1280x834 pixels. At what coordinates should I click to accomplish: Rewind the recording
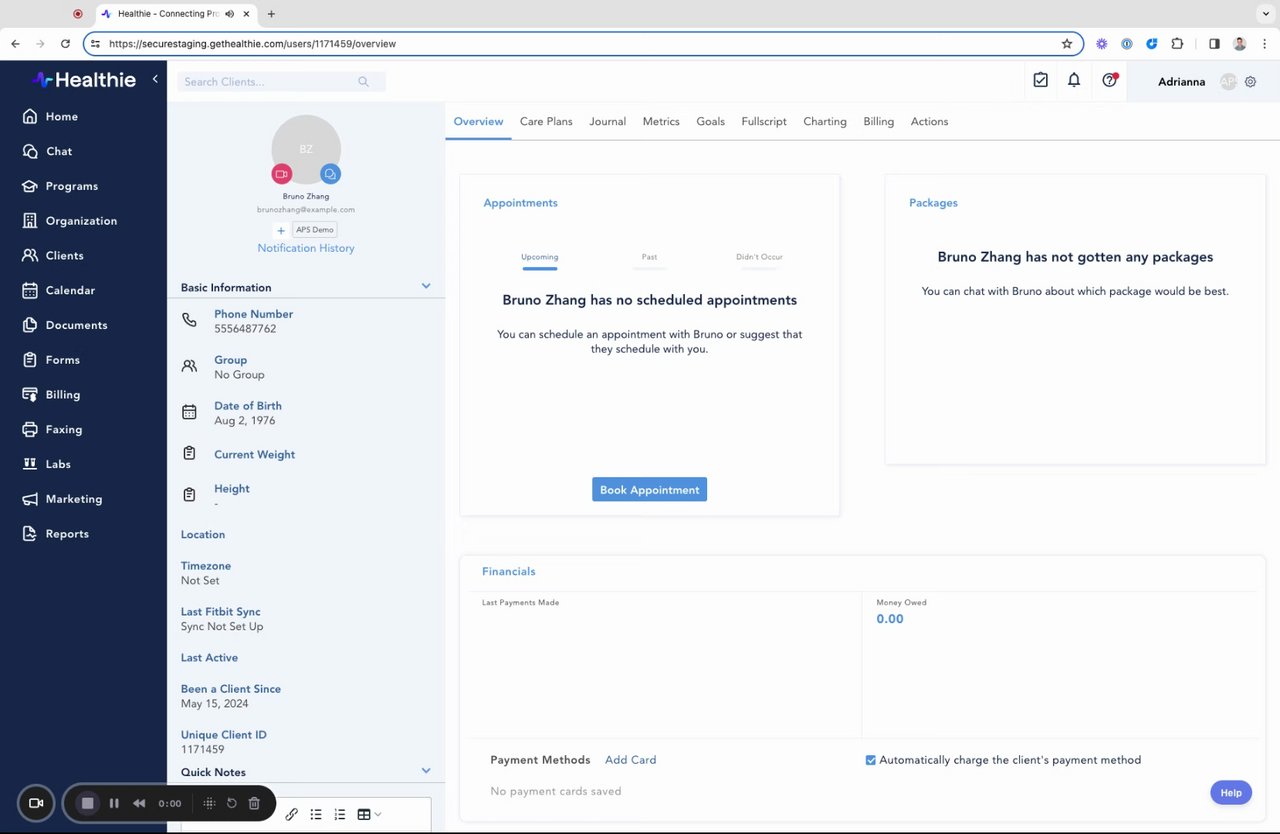point(139,803)
